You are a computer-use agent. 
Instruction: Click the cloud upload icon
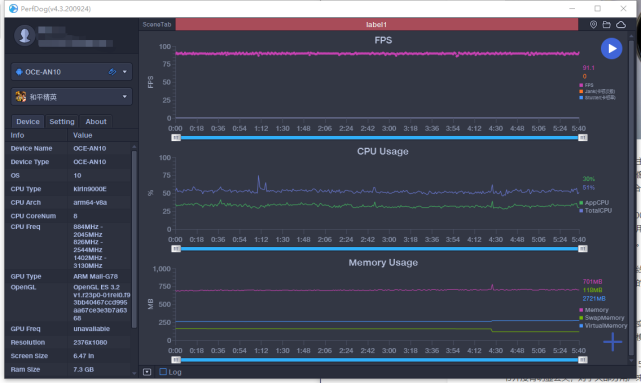pos(621,25)
